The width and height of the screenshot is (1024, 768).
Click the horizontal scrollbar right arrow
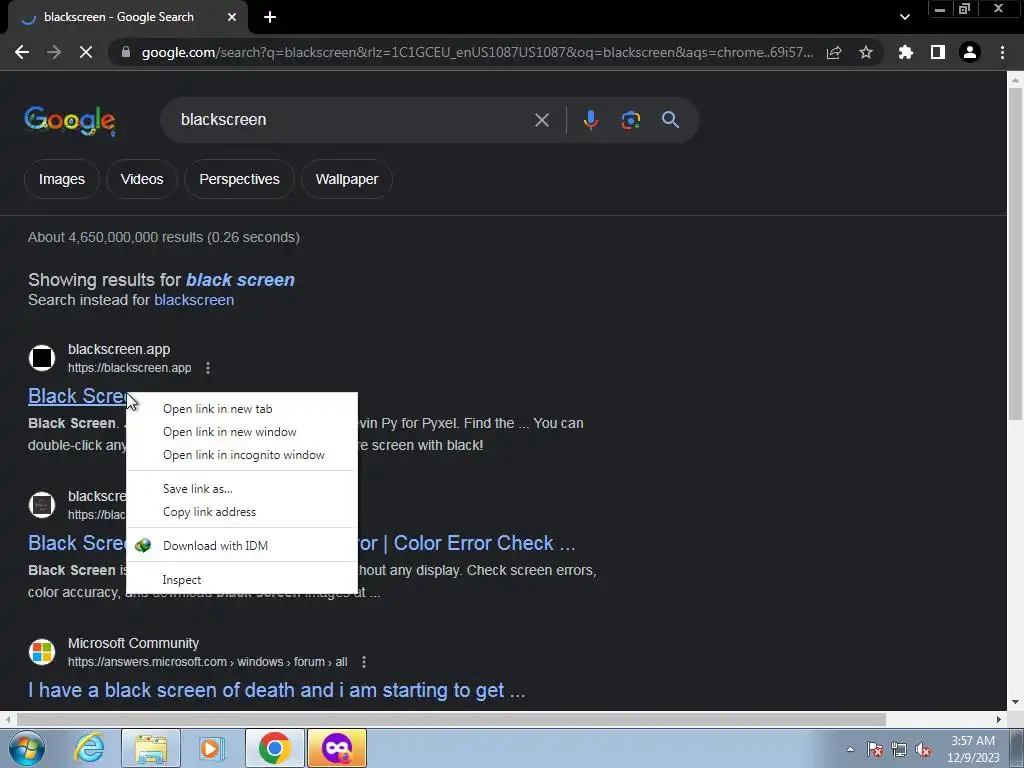(x=999, y=719)
